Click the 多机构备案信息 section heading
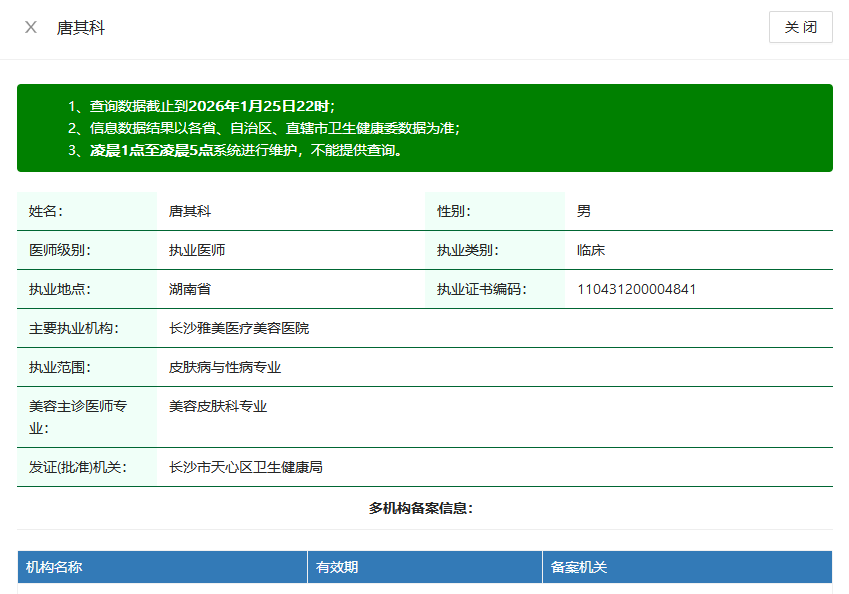The image size is (849, 594). (421, 508)
